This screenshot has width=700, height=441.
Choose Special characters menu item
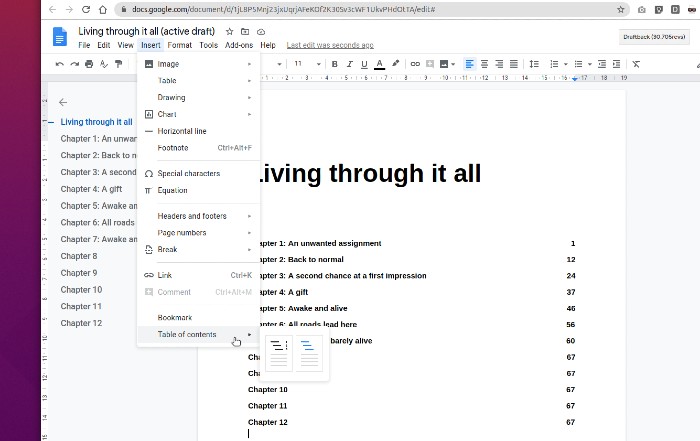coord(198,174)
